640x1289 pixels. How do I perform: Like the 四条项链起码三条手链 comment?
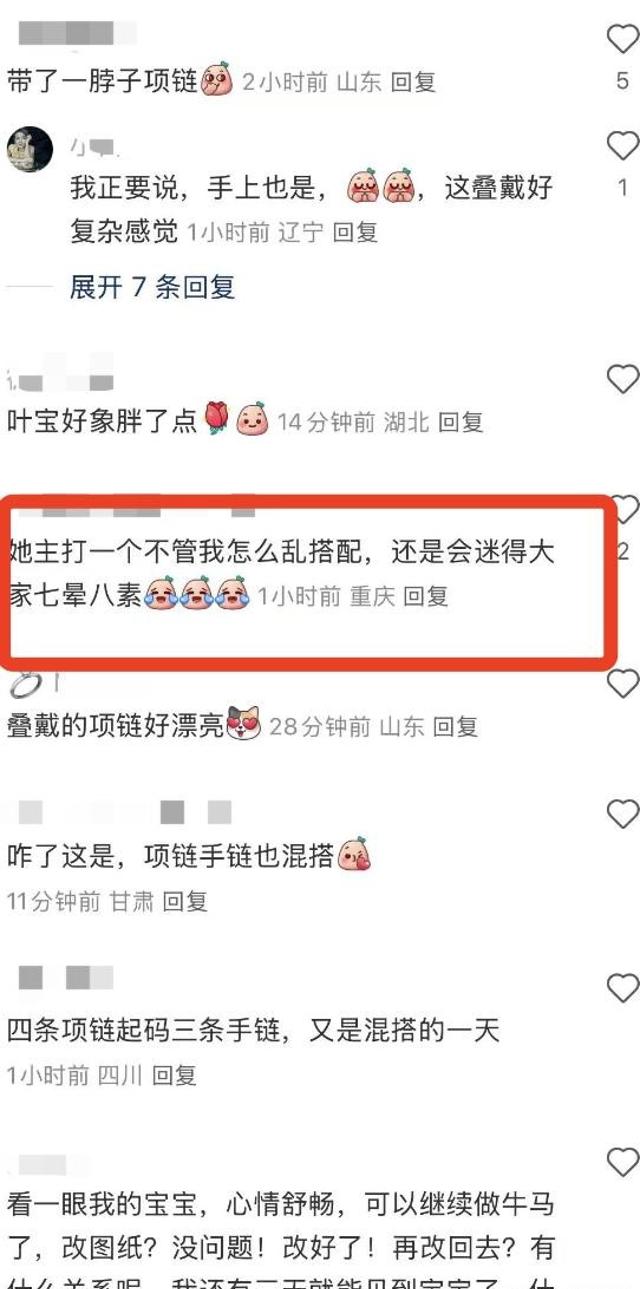[x=623, y=988]
